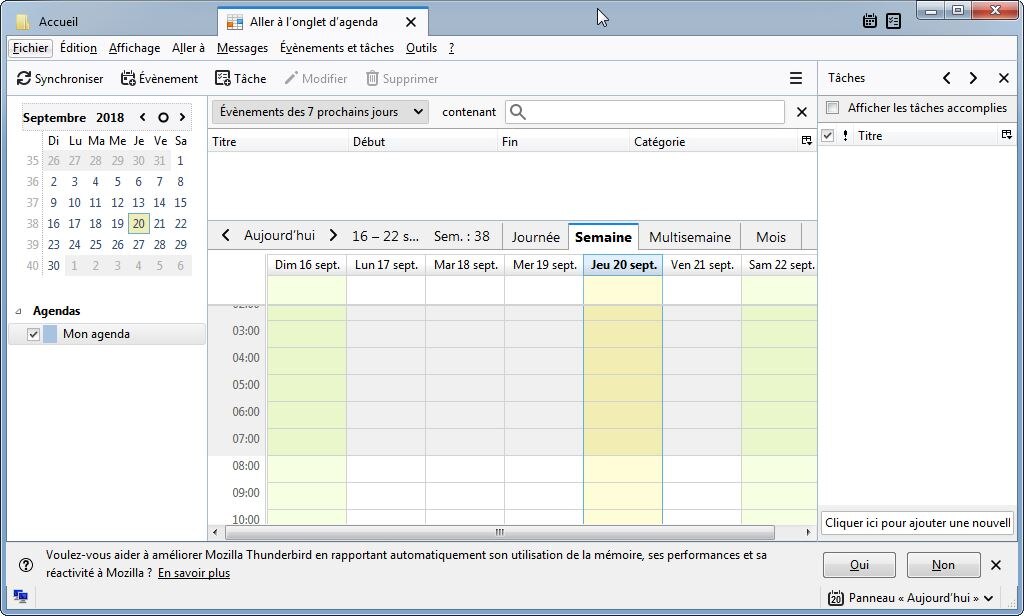Go to today in mini calendar
The image size is (1024, 616).
click(163, 118)
